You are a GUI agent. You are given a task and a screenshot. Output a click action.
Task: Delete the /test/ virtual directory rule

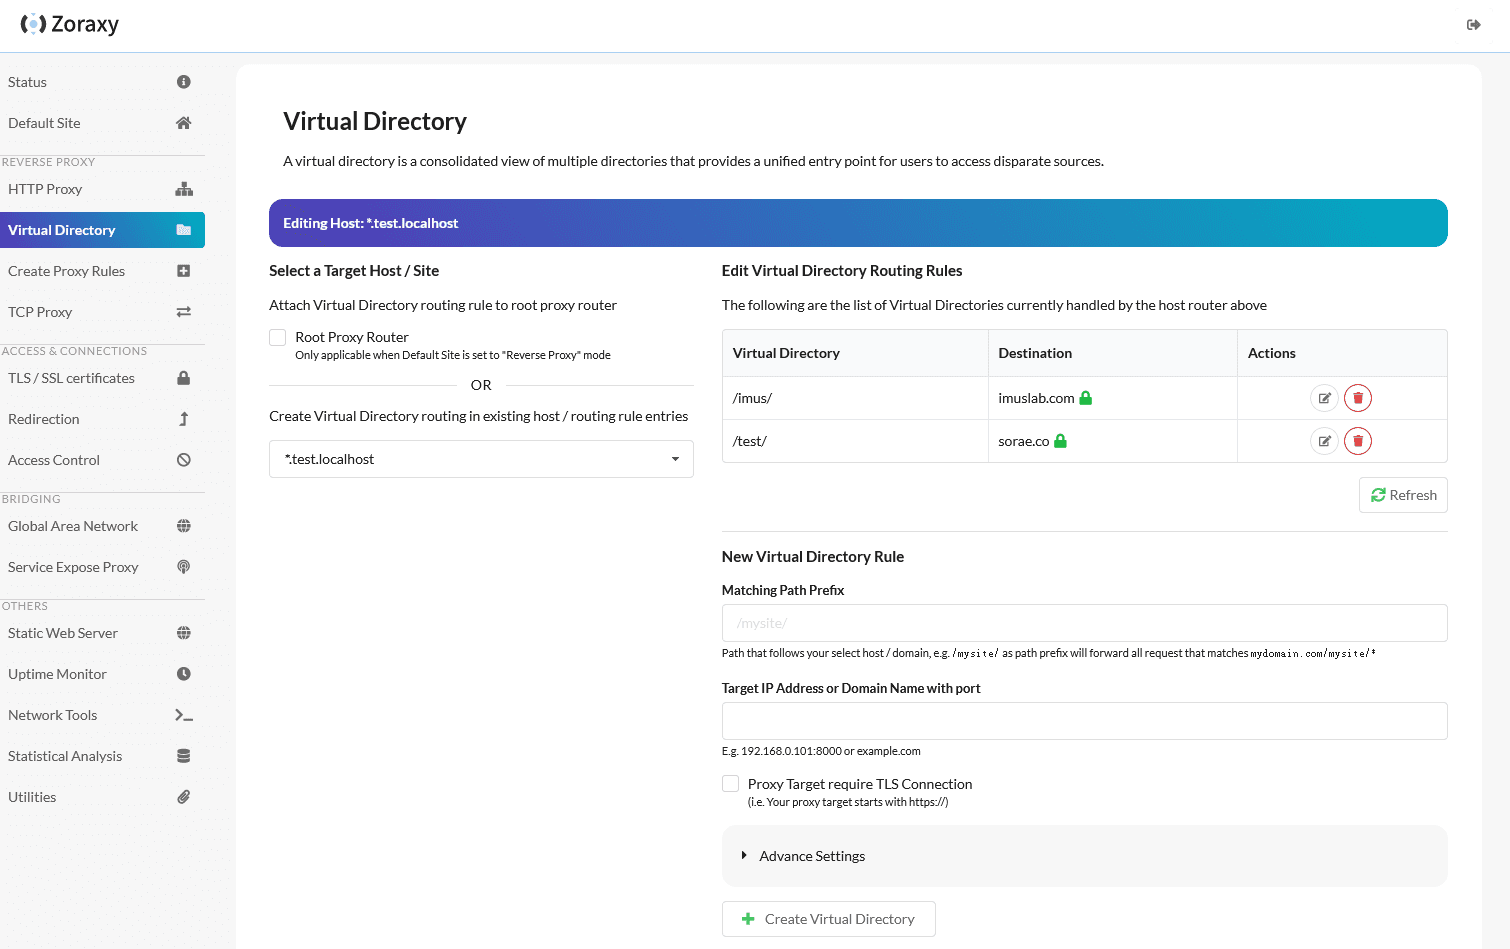[1357, 441]
